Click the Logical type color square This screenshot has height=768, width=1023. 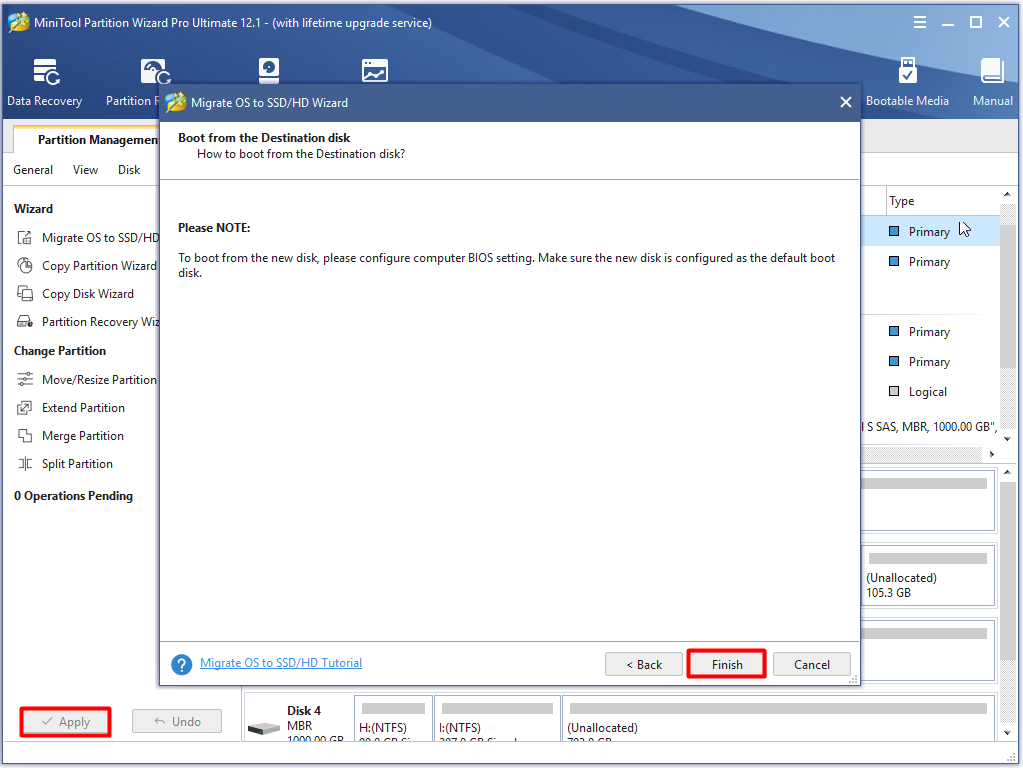[894, 392]
